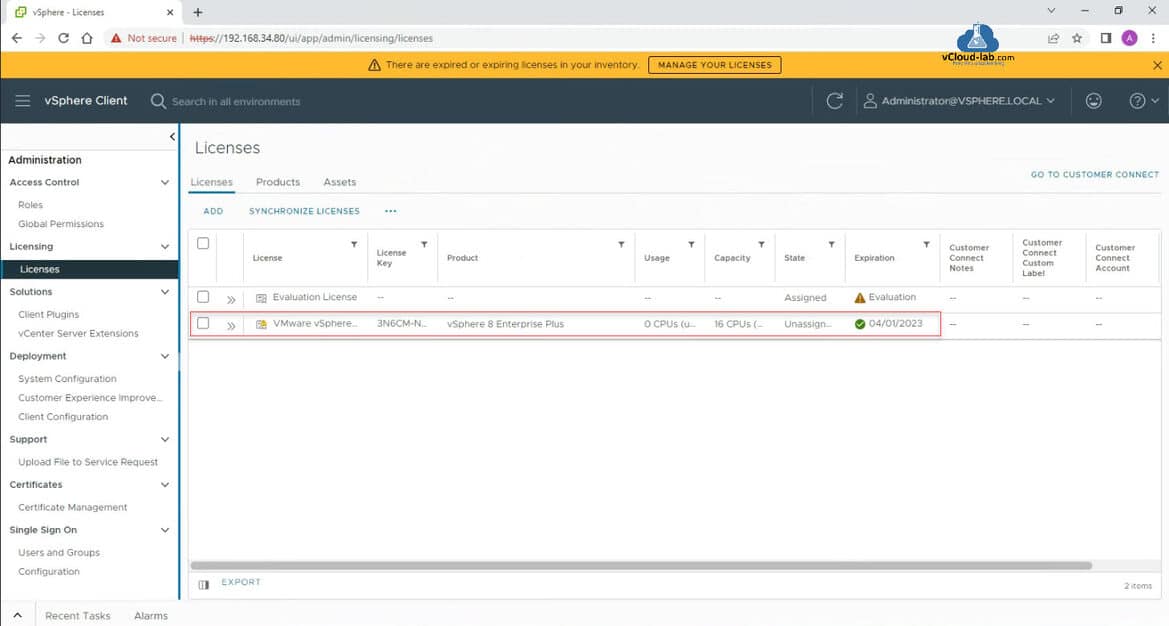The width and height of the screenshot is (1169, 626).
Task: Go to browser home page
Action: pos(86,38)
